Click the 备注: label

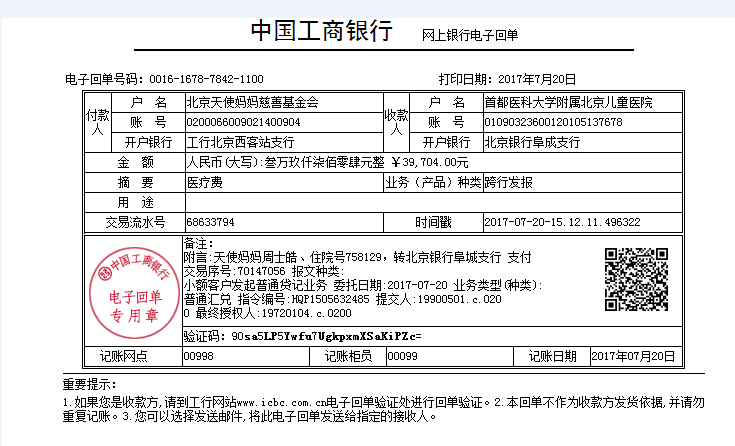(x=198, y=243)
